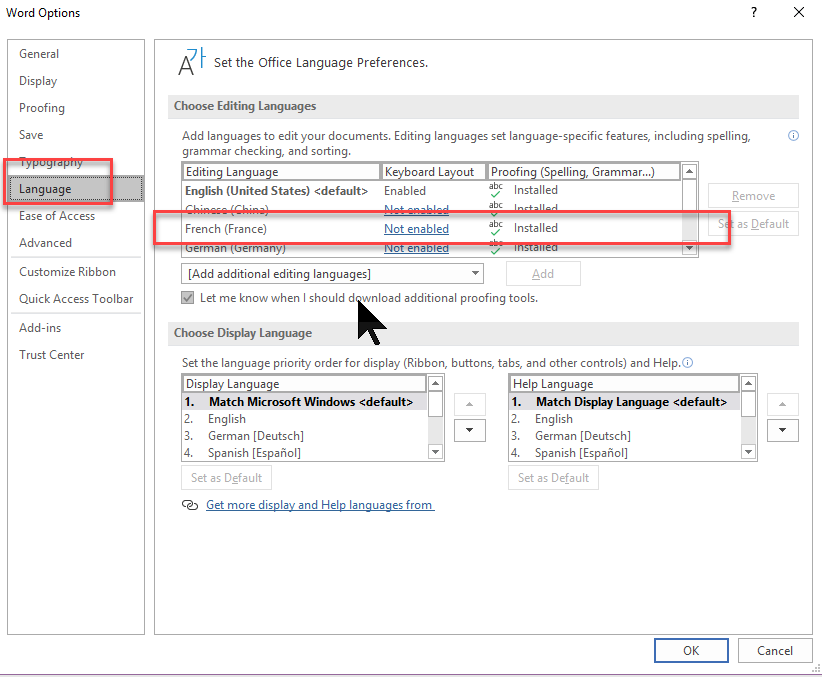Viewport: 822px width, 677px height.
Task: Click the Proofing (Spelling, Grammar...) column header
Action: point(583,171)
